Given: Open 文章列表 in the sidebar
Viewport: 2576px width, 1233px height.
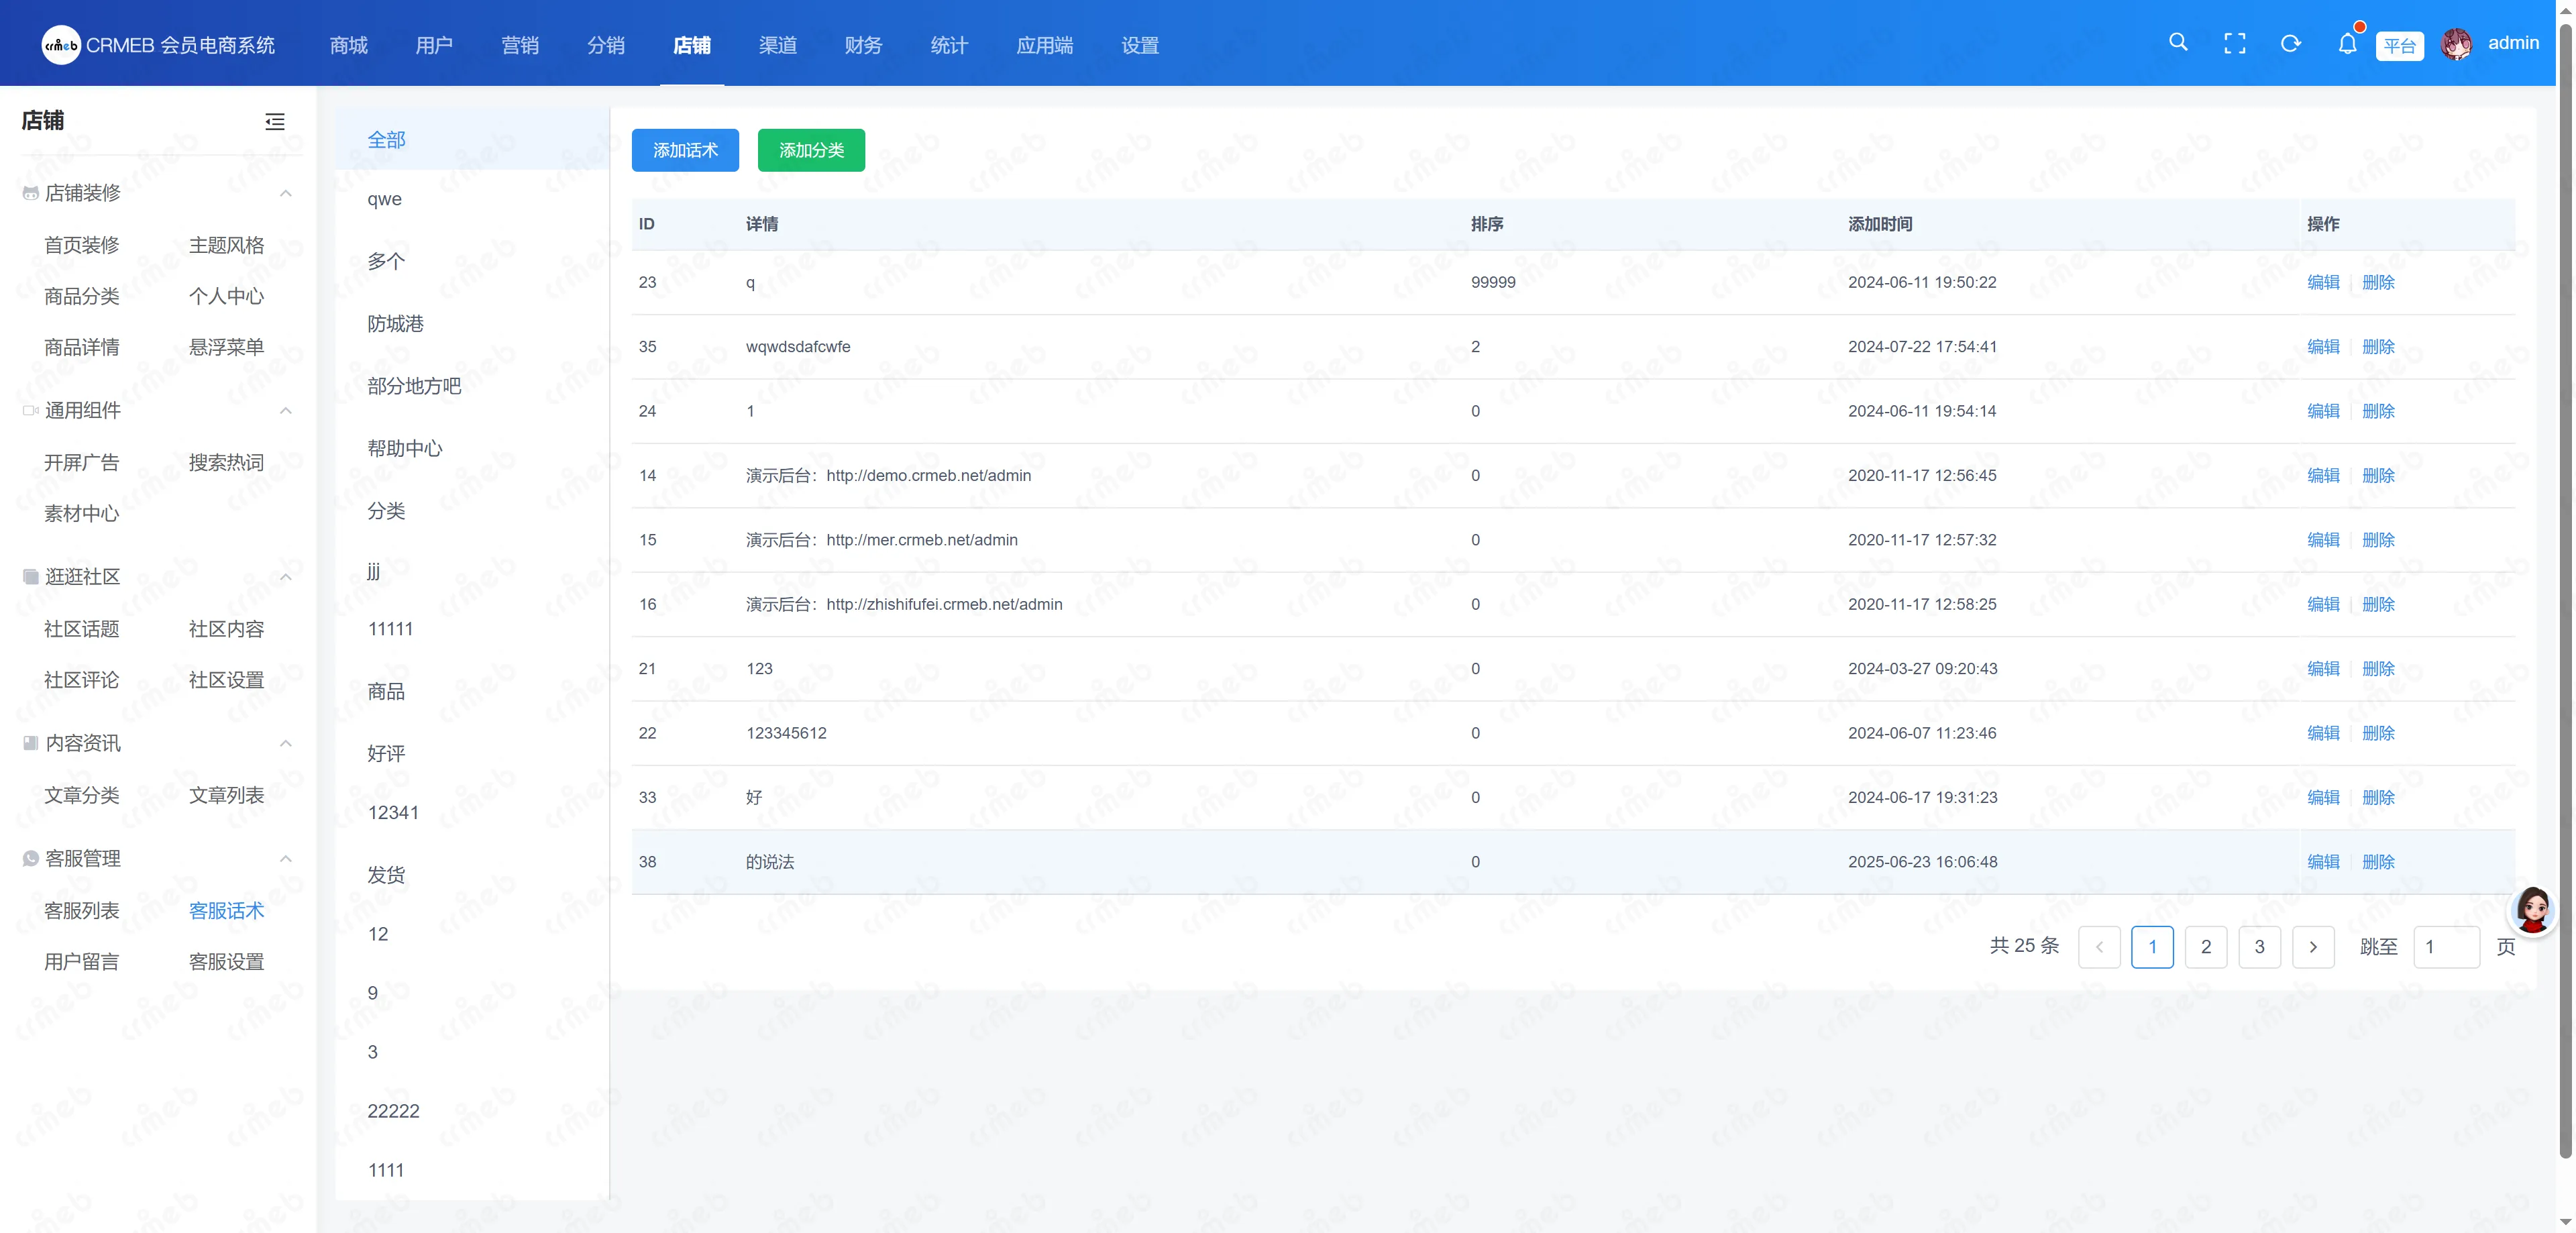Looking at the screenshot, I should pos(227,795).
